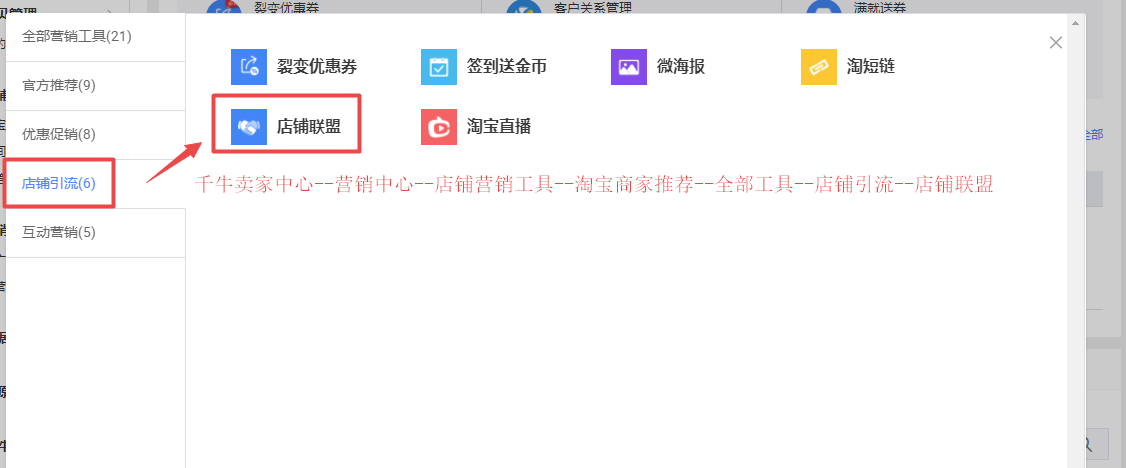Open the 淘宝直播 live icon
The width and height of the screenshot is (1126, 468).
point(439,127)
